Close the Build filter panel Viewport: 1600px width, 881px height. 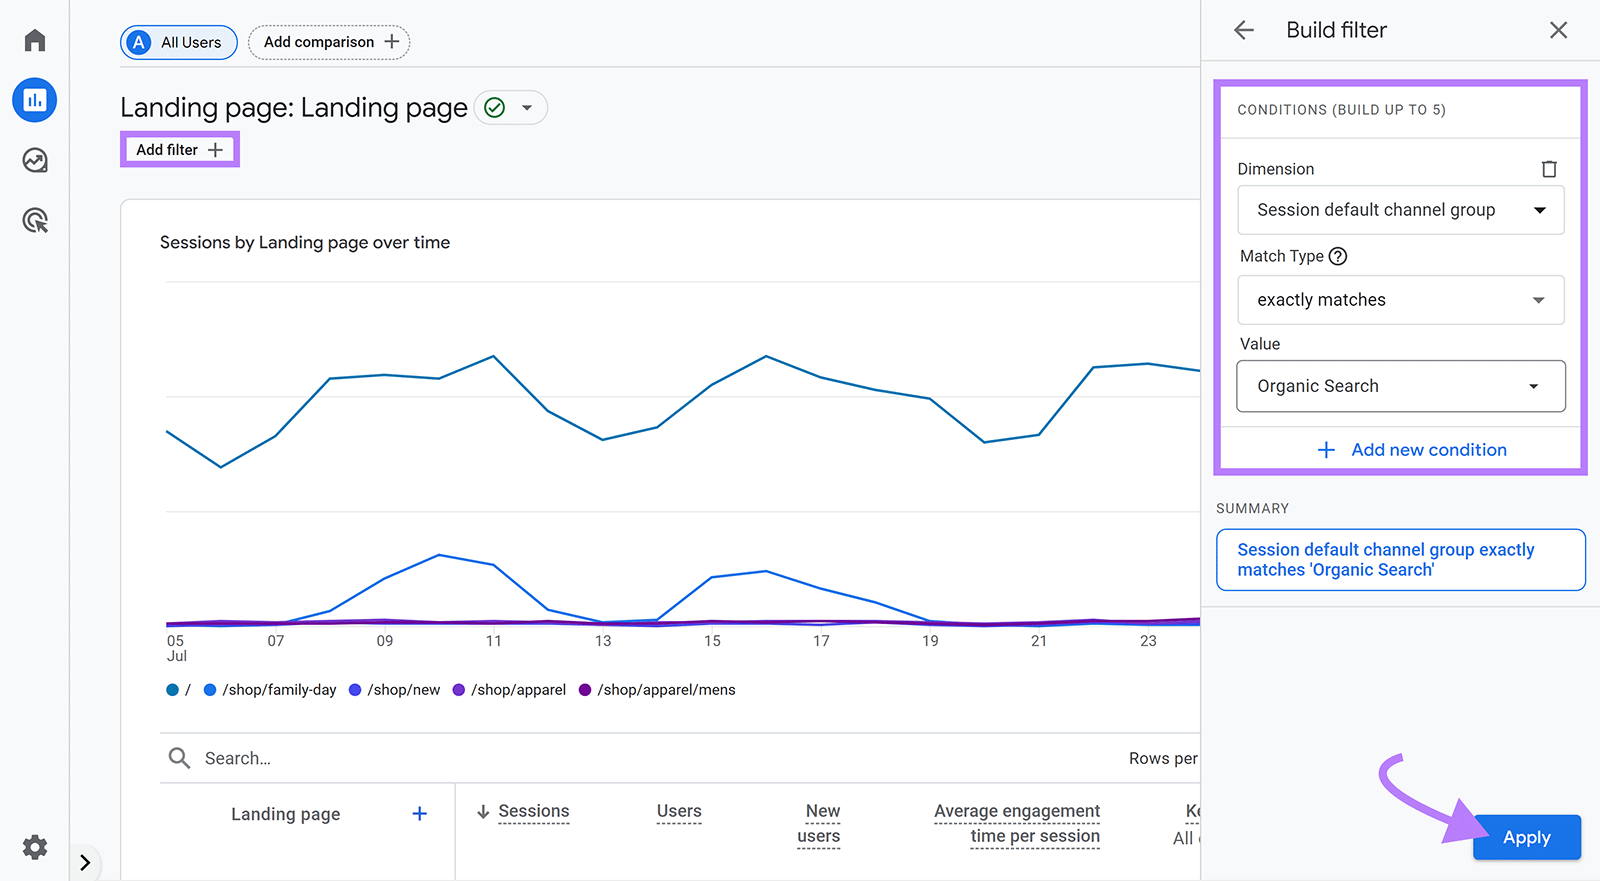pos(1558,30)
